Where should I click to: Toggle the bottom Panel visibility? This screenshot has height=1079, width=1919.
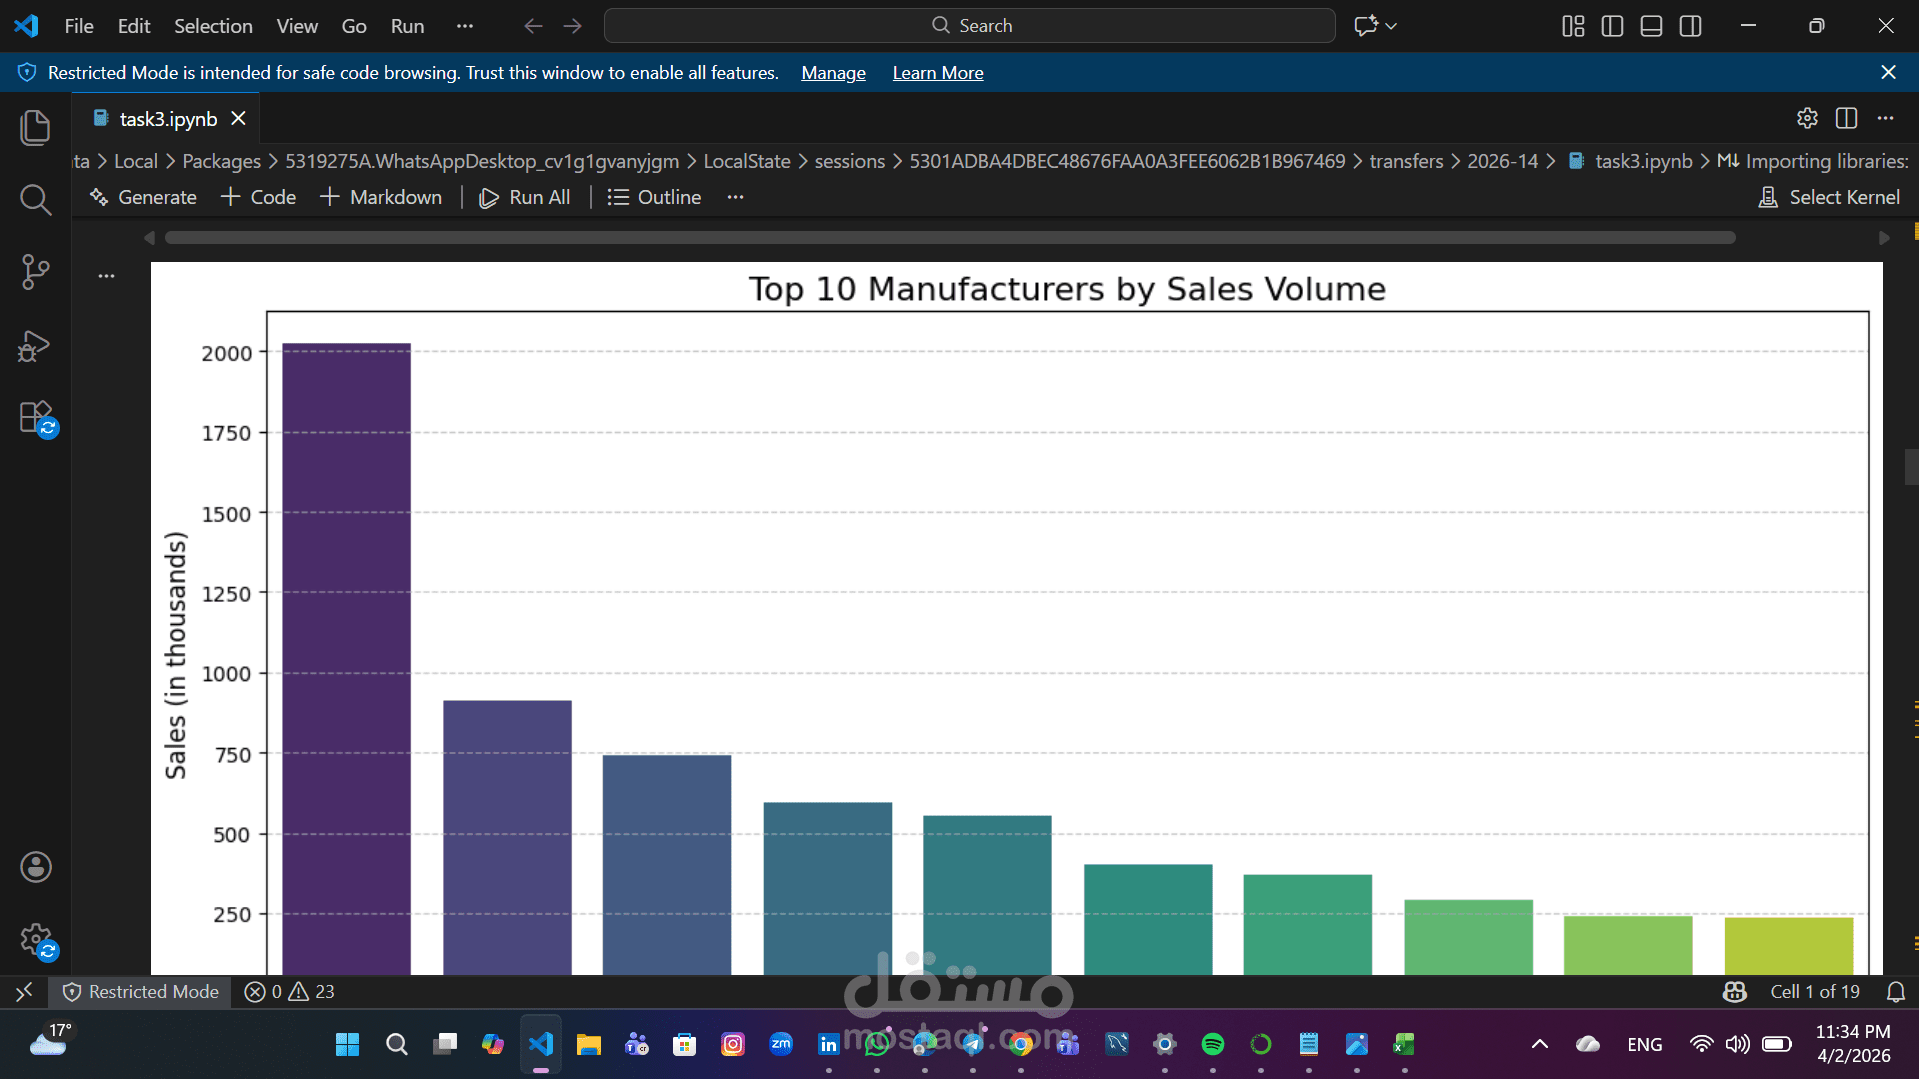1650,25
